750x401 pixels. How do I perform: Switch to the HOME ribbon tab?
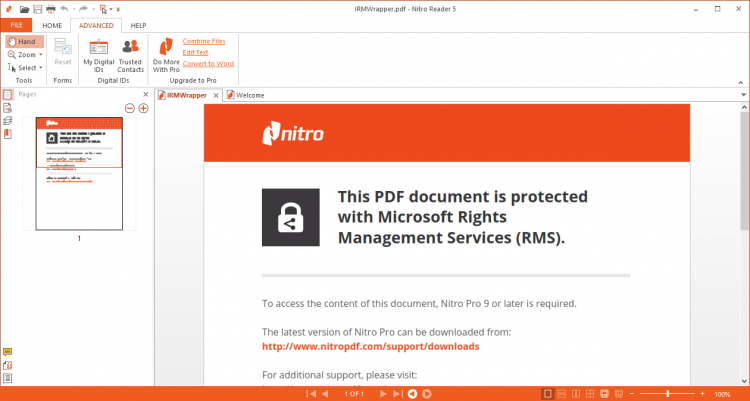coord(52,25)
